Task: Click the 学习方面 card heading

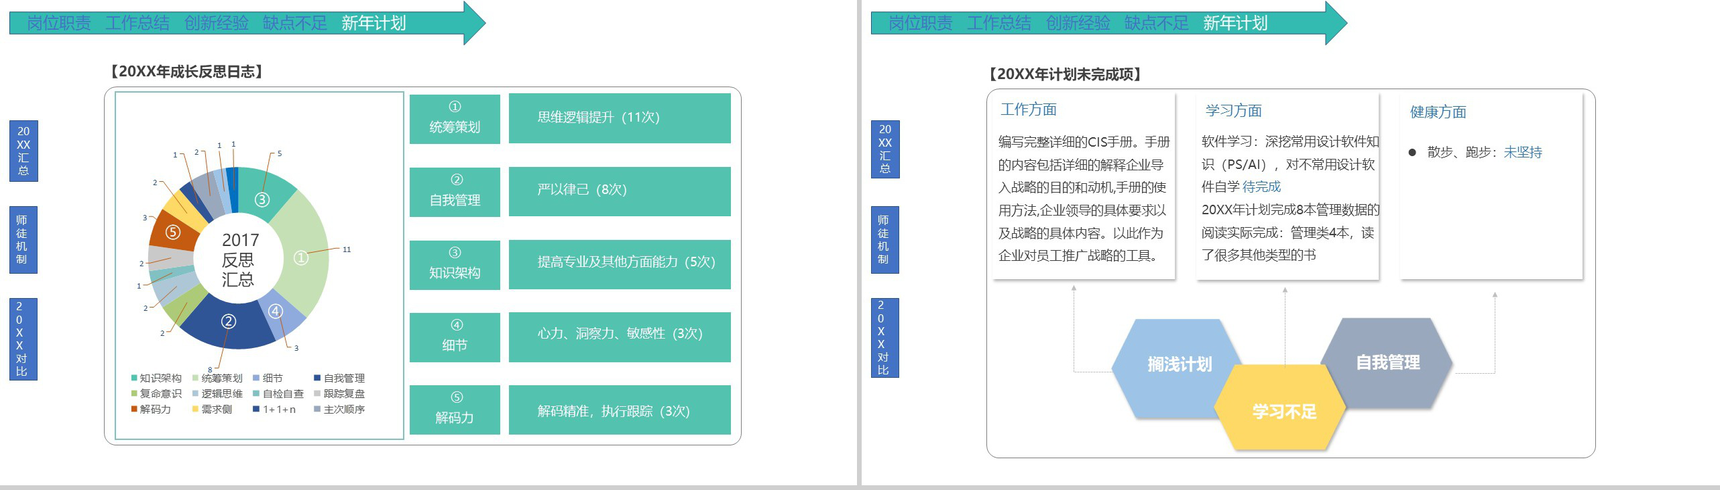Action: point(1233,111)
